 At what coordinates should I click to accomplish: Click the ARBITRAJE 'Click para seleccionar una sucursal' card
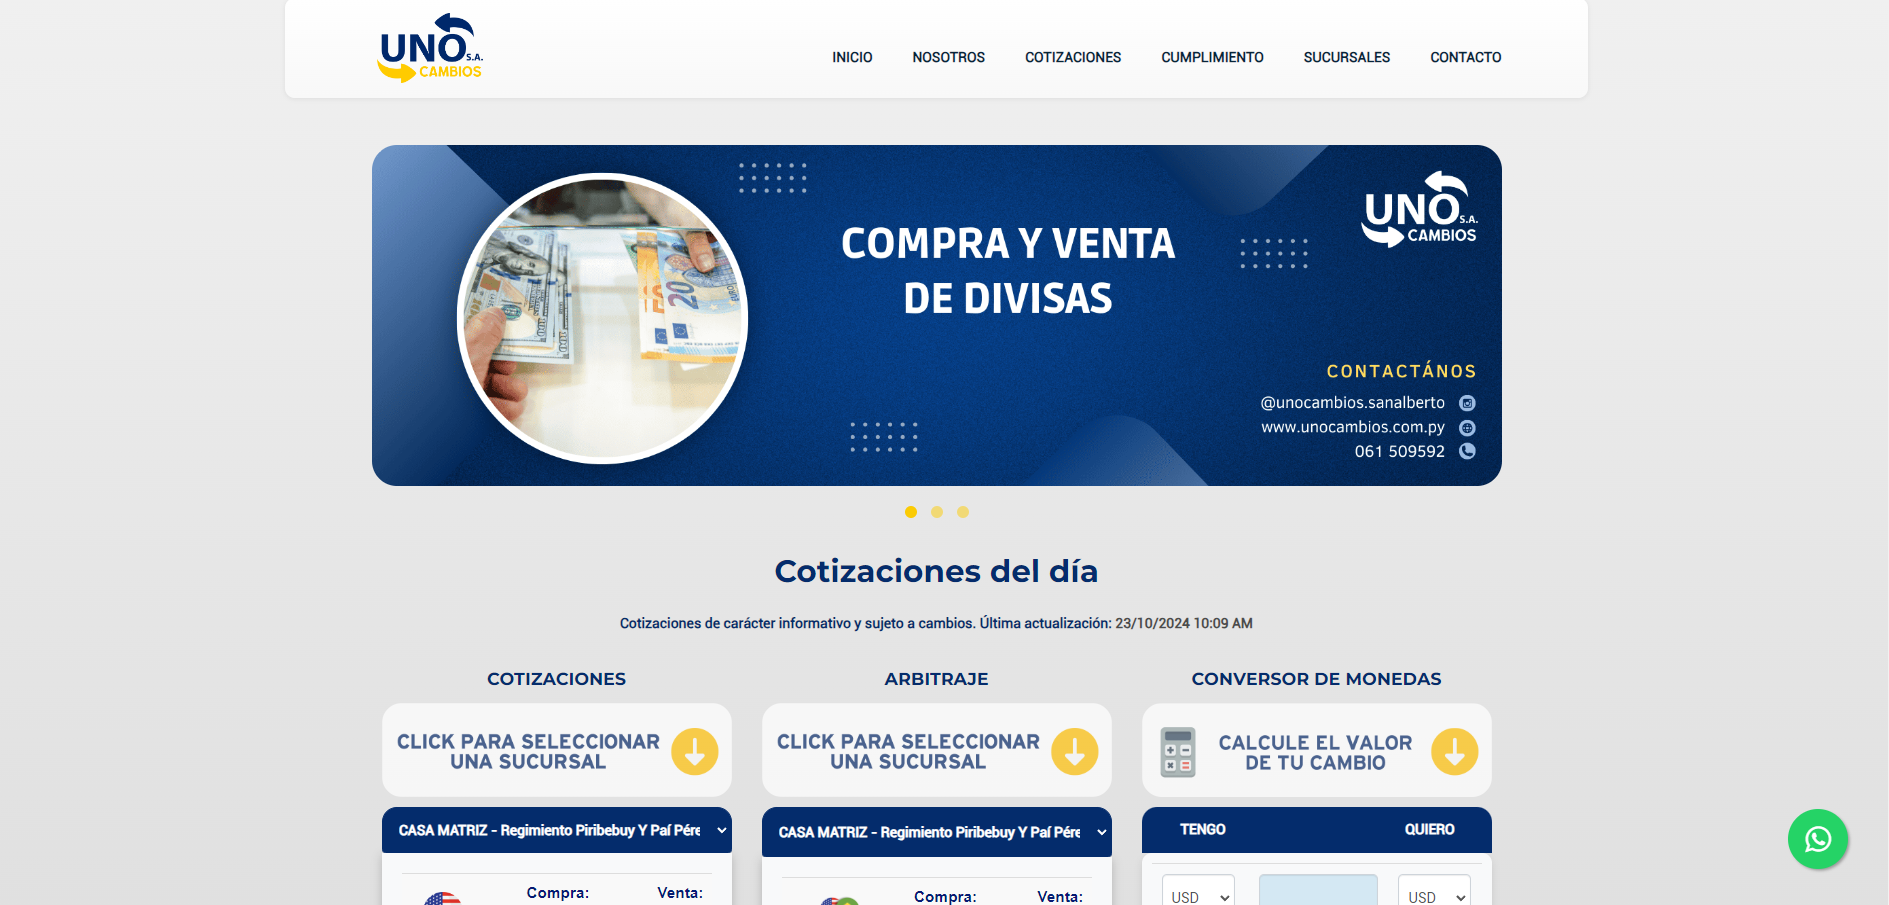coord(937,750)
